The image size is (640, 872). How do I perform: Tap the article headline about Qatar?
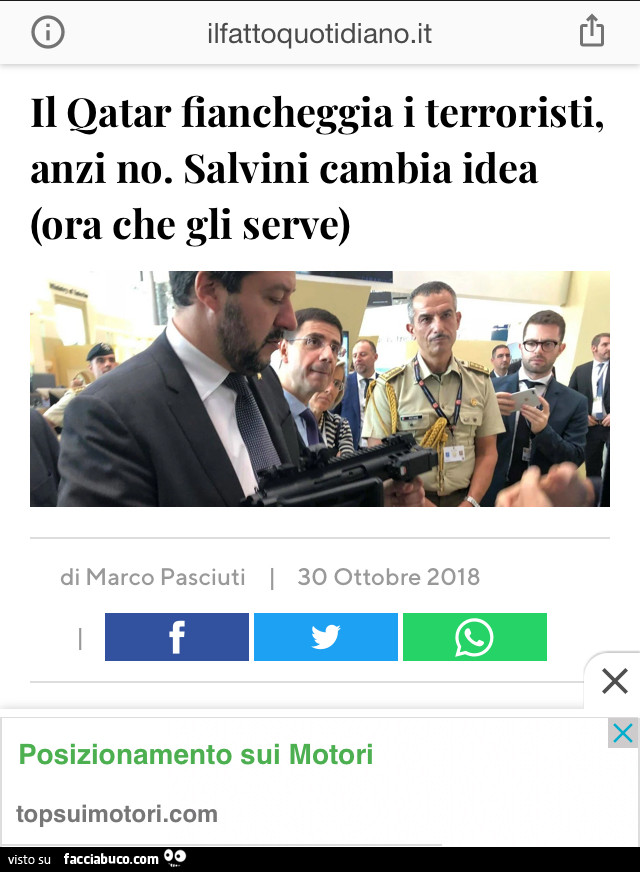click(x=317, y=169)
